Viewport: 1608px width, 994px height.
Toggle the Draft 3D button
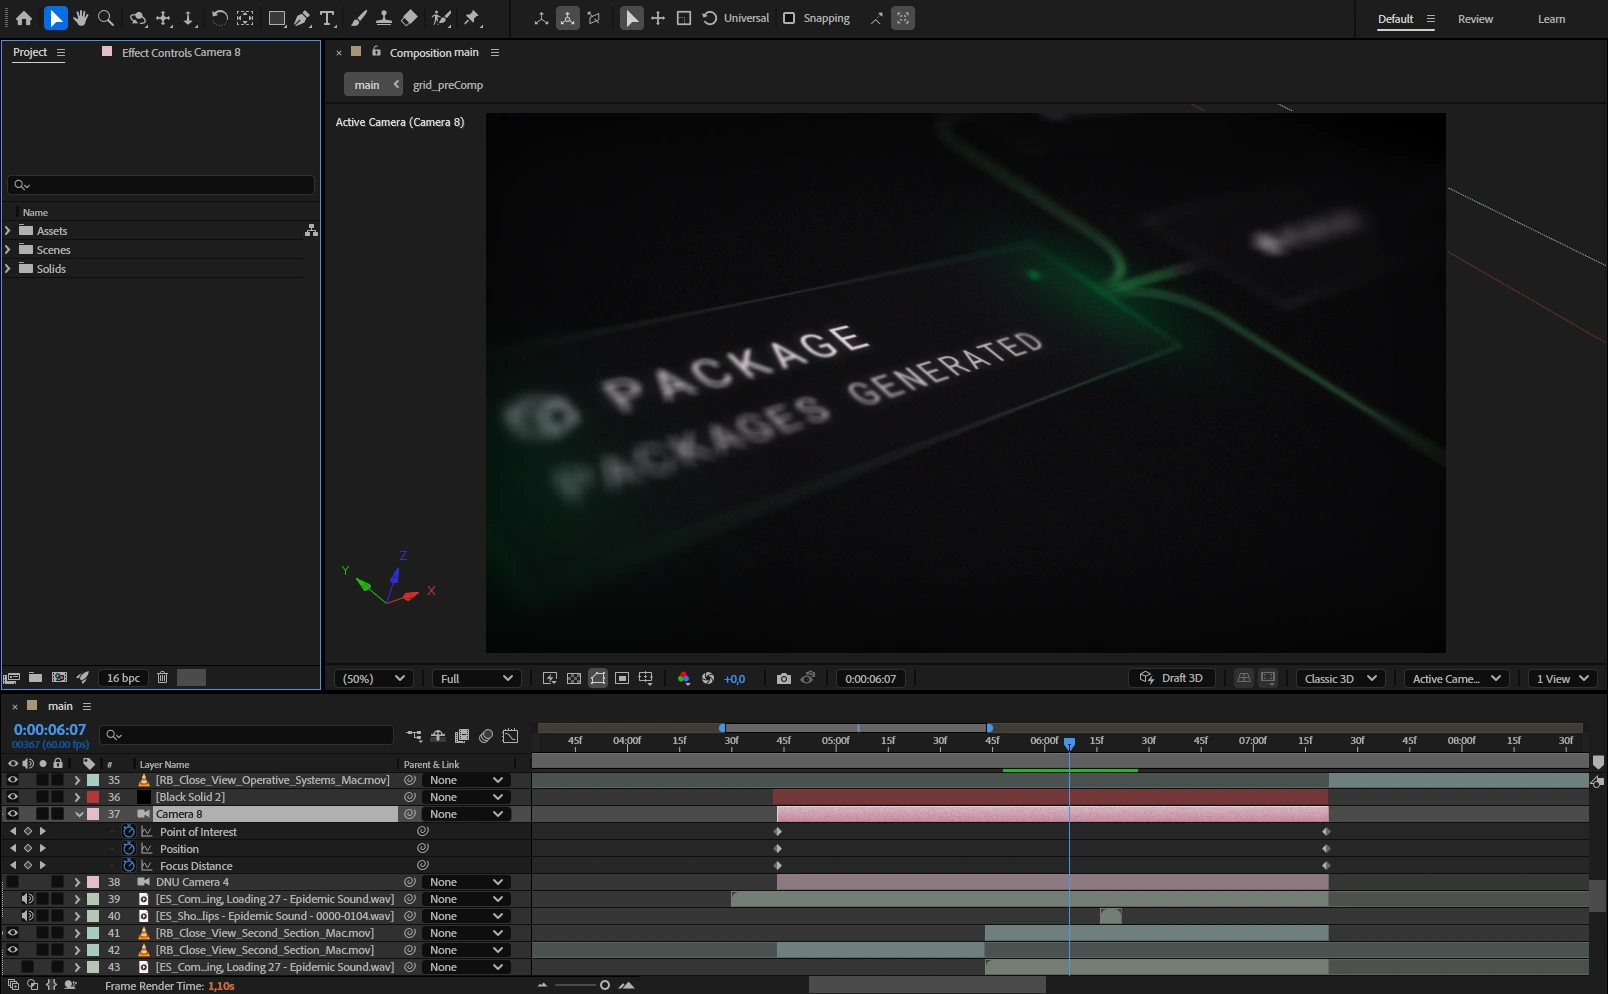(1171, 678)
